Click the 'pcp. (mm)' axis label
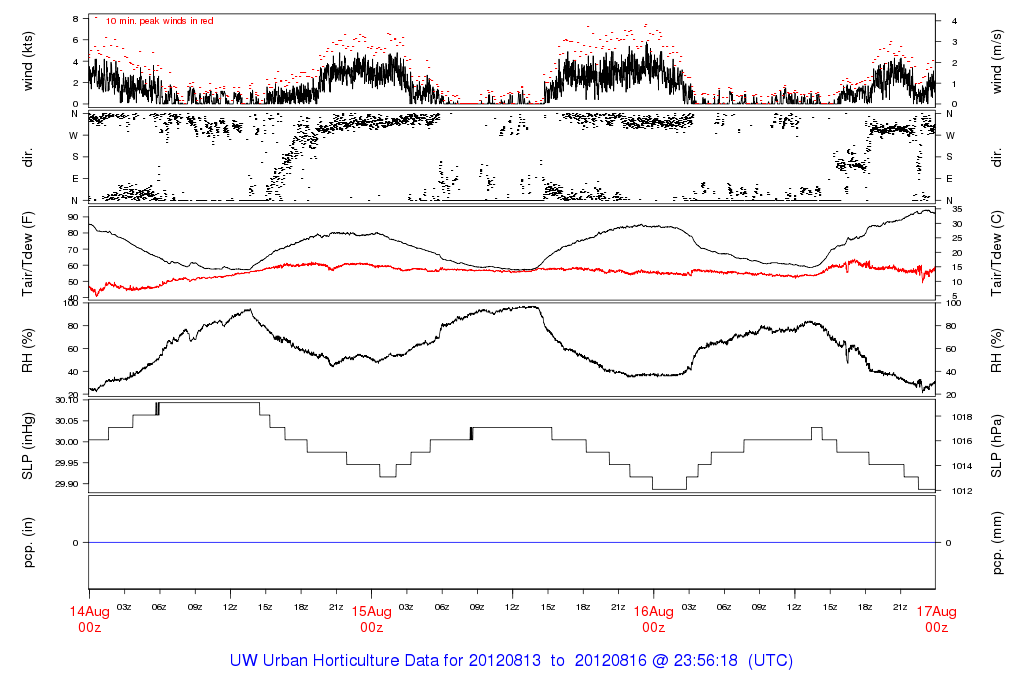This screenshot has width=1024, height=700. click(997, 543)
